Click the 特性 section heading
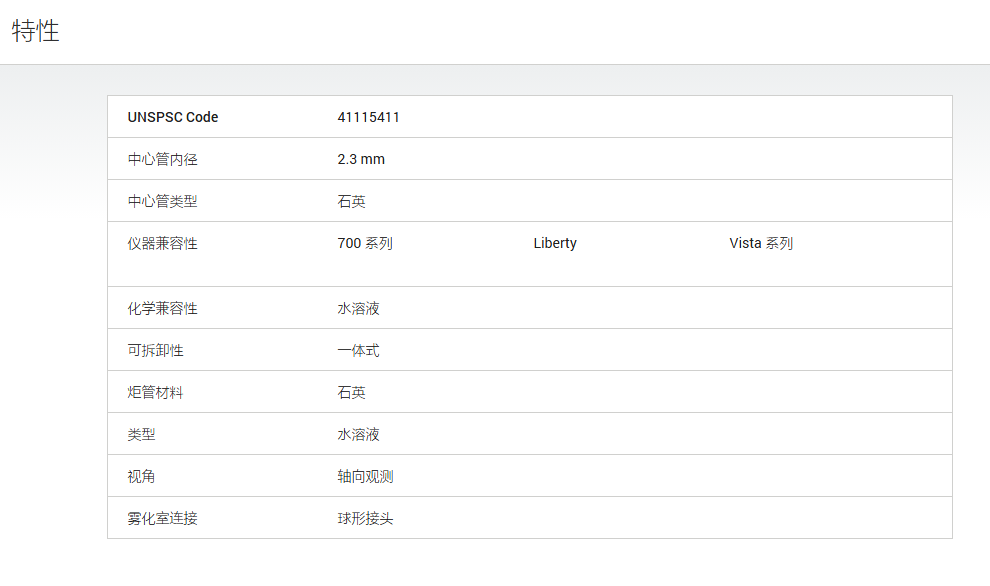 tap(35, 31)
